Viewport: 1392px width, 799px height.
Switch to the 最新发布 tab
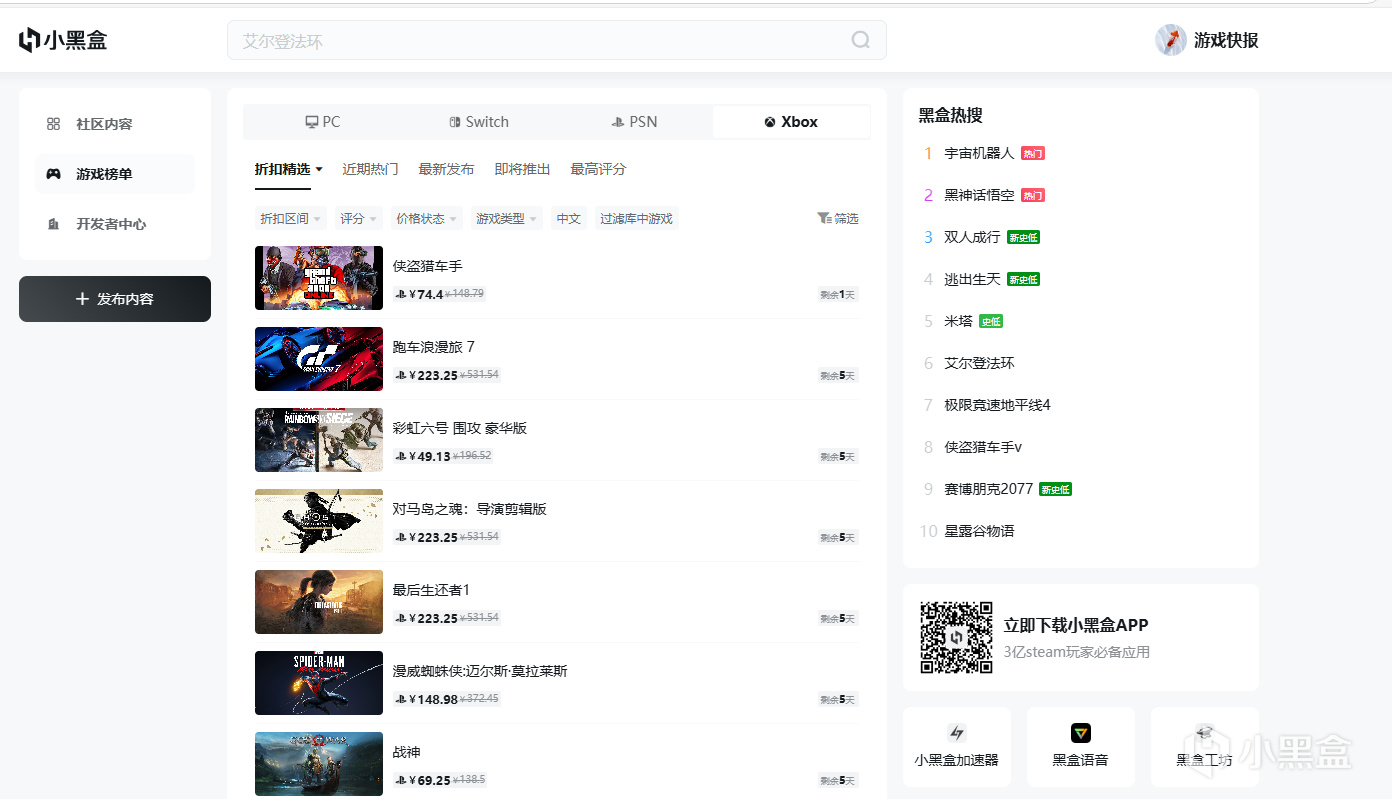pos(446,169)
